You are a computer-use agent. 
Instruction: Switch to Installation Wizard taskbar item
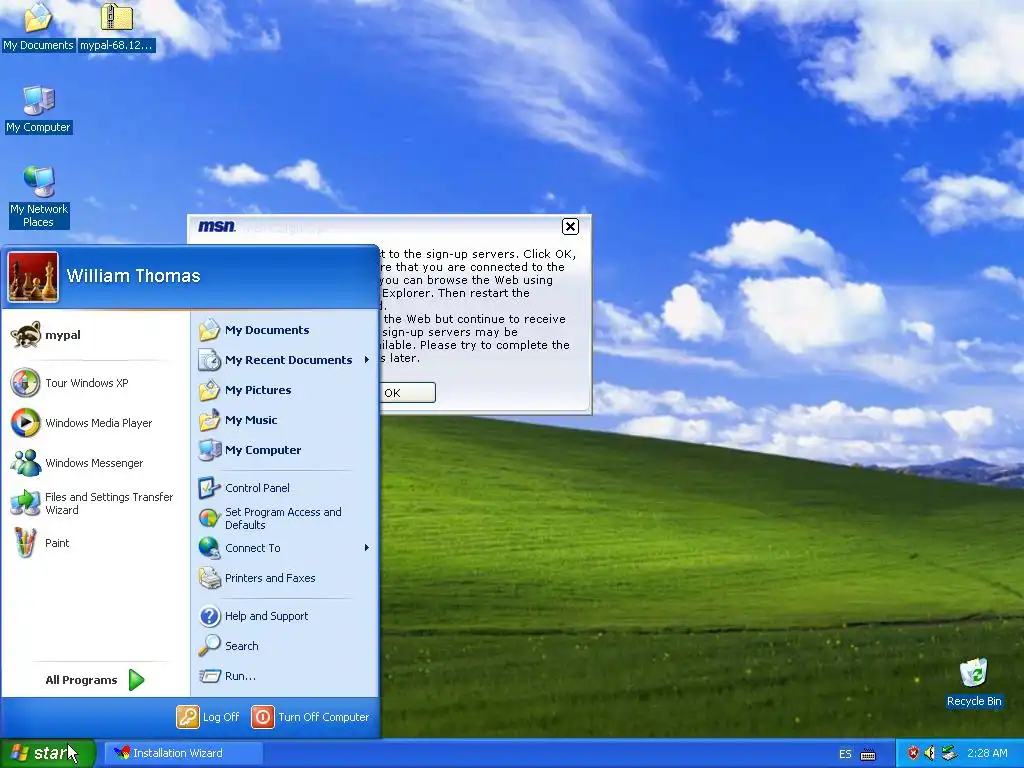185,753
